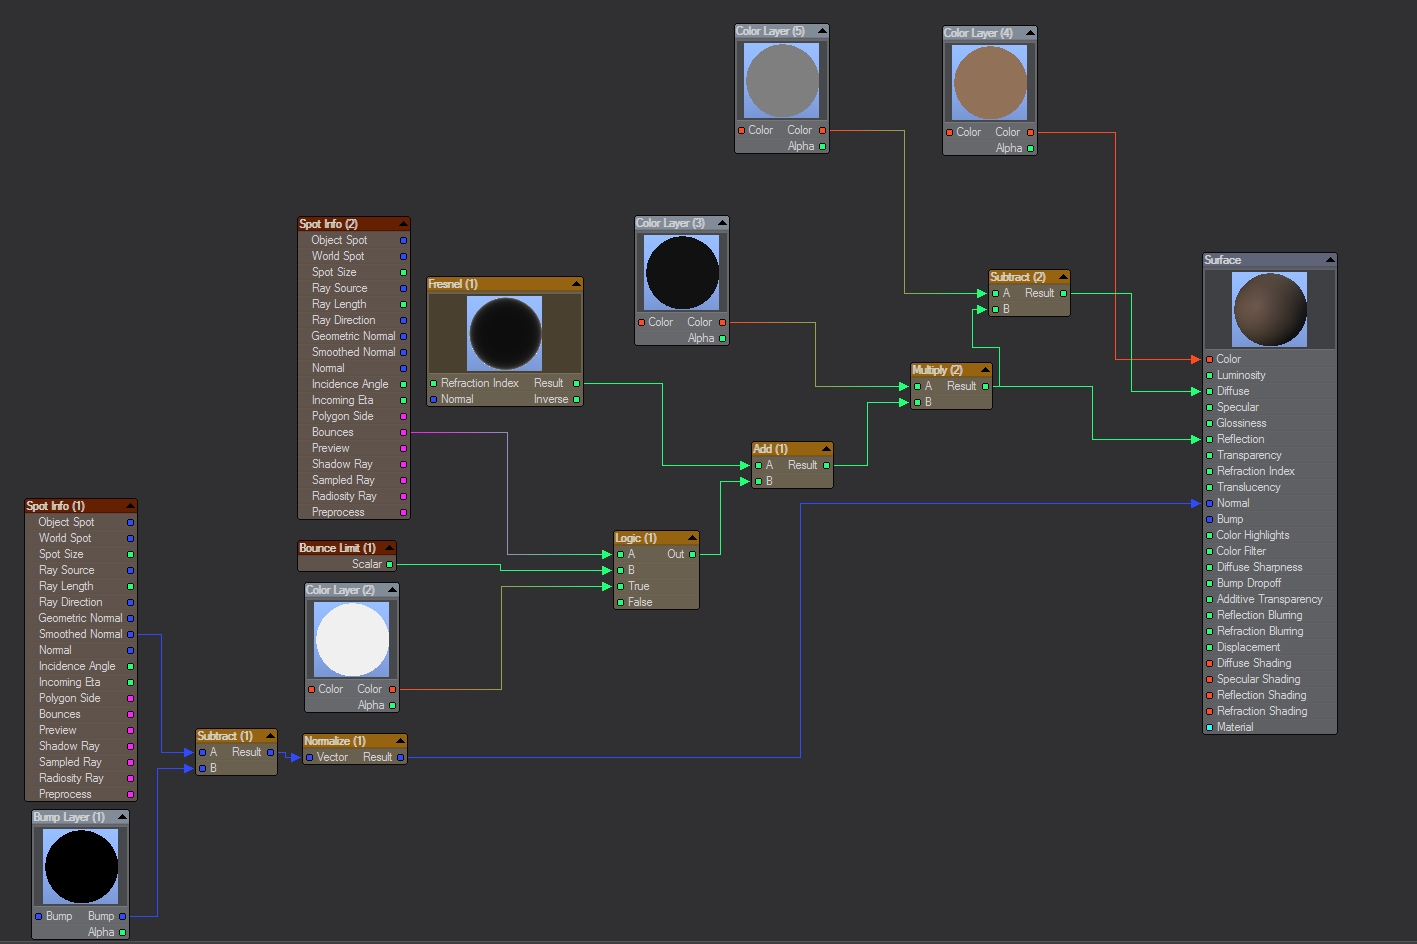
Task: Click Alpha output connector on Bump Layer (1)
Action: [122, 932]
